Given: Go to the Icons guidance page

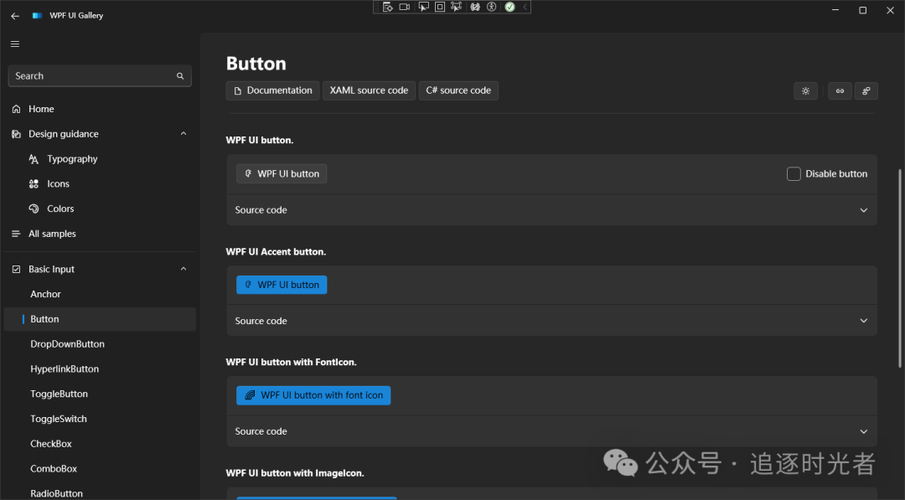Looking at the screenshot, I should click(58, 184).
